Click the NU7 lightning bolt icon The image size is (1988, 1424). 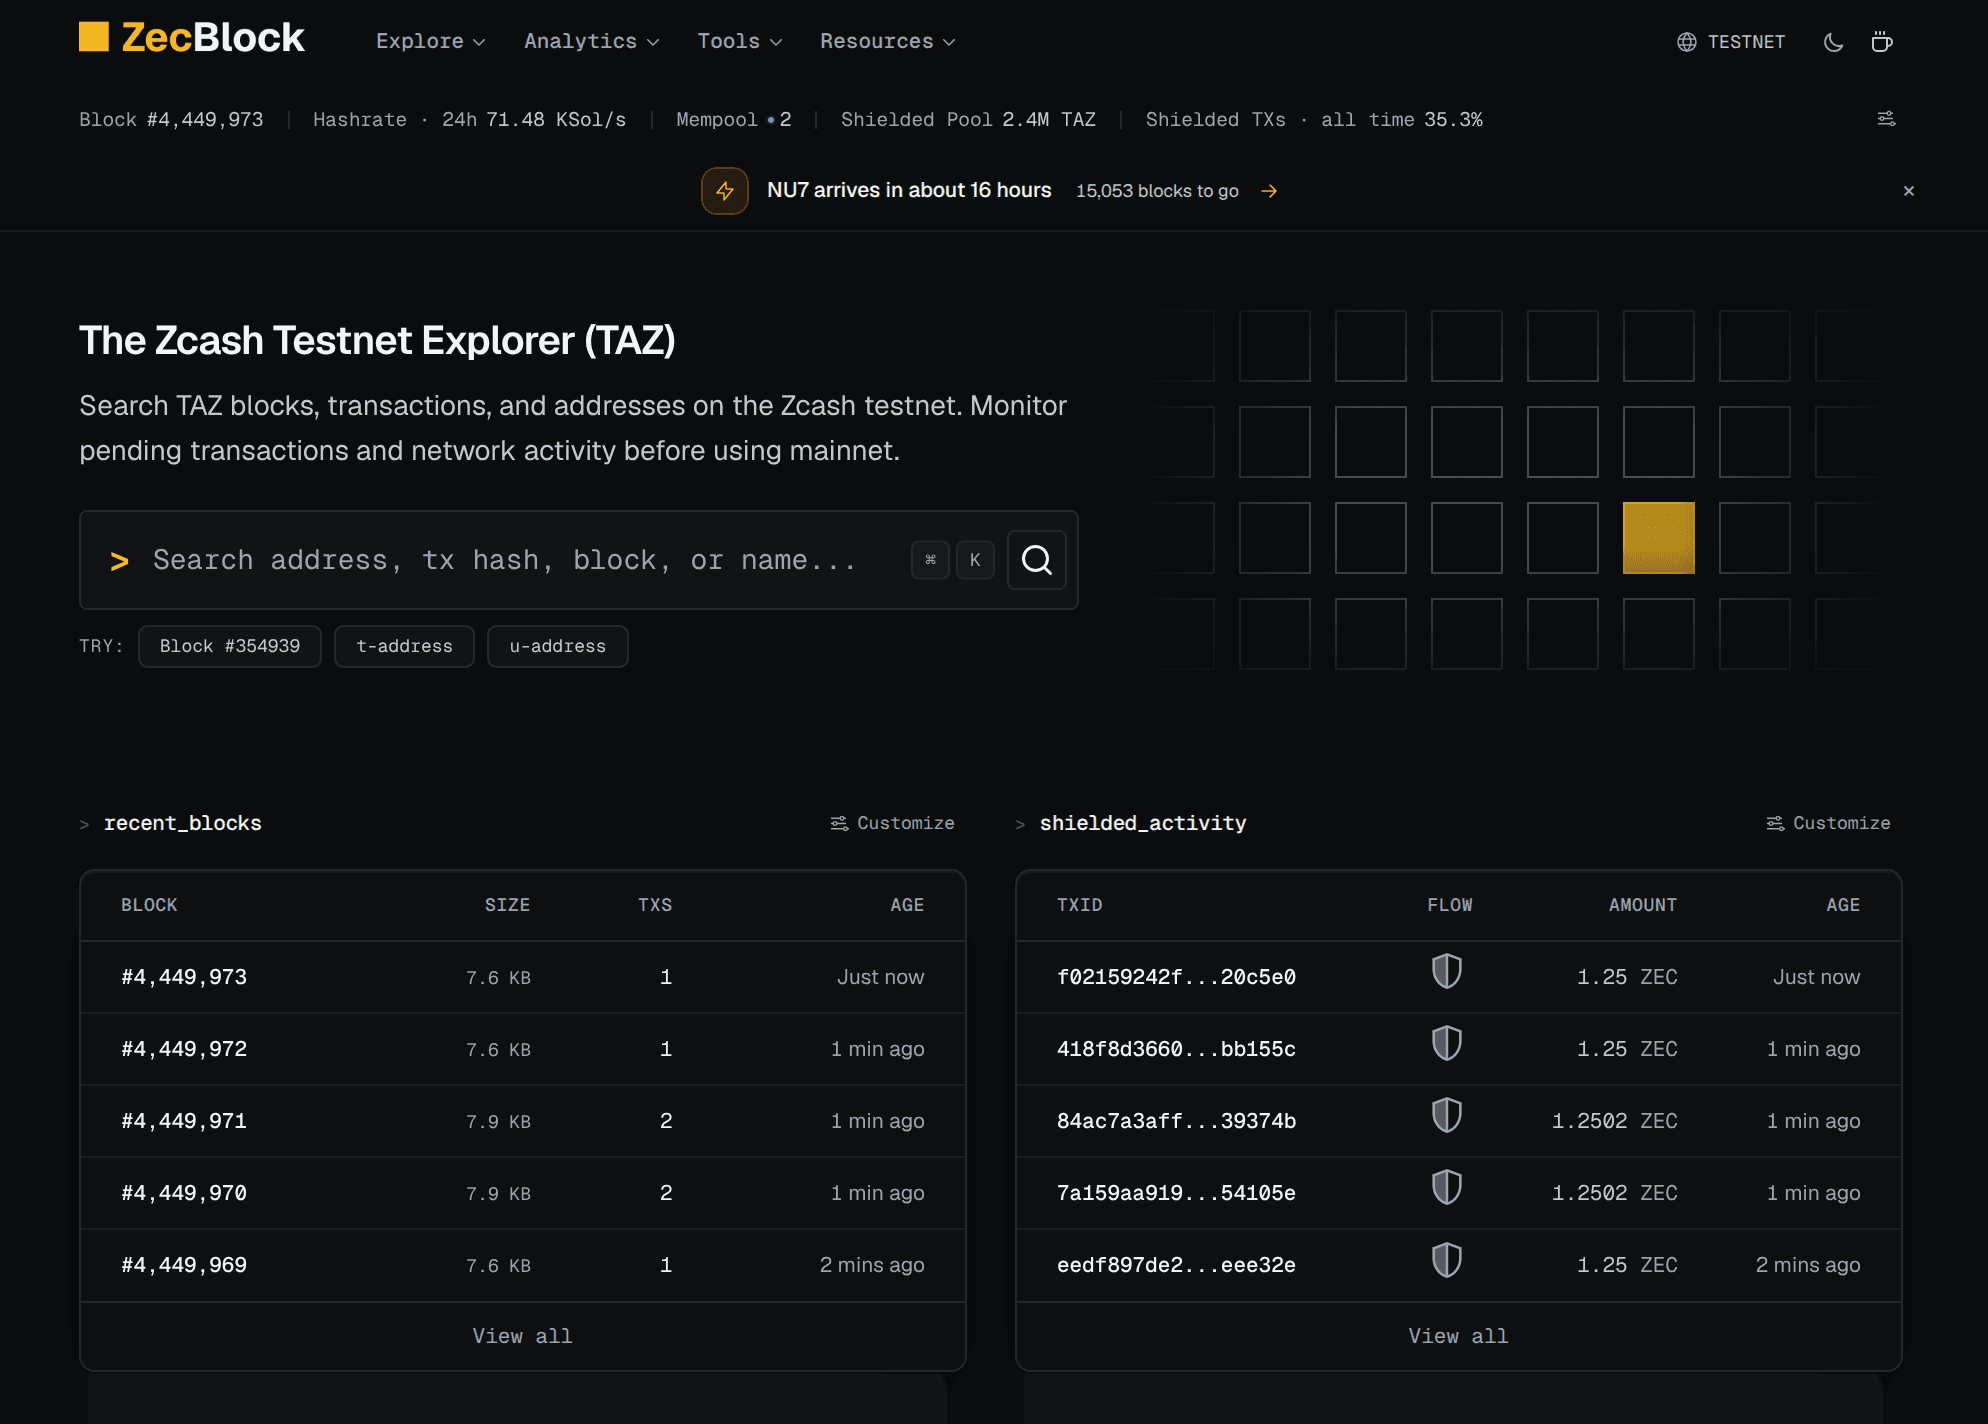(x=725, y=191)
